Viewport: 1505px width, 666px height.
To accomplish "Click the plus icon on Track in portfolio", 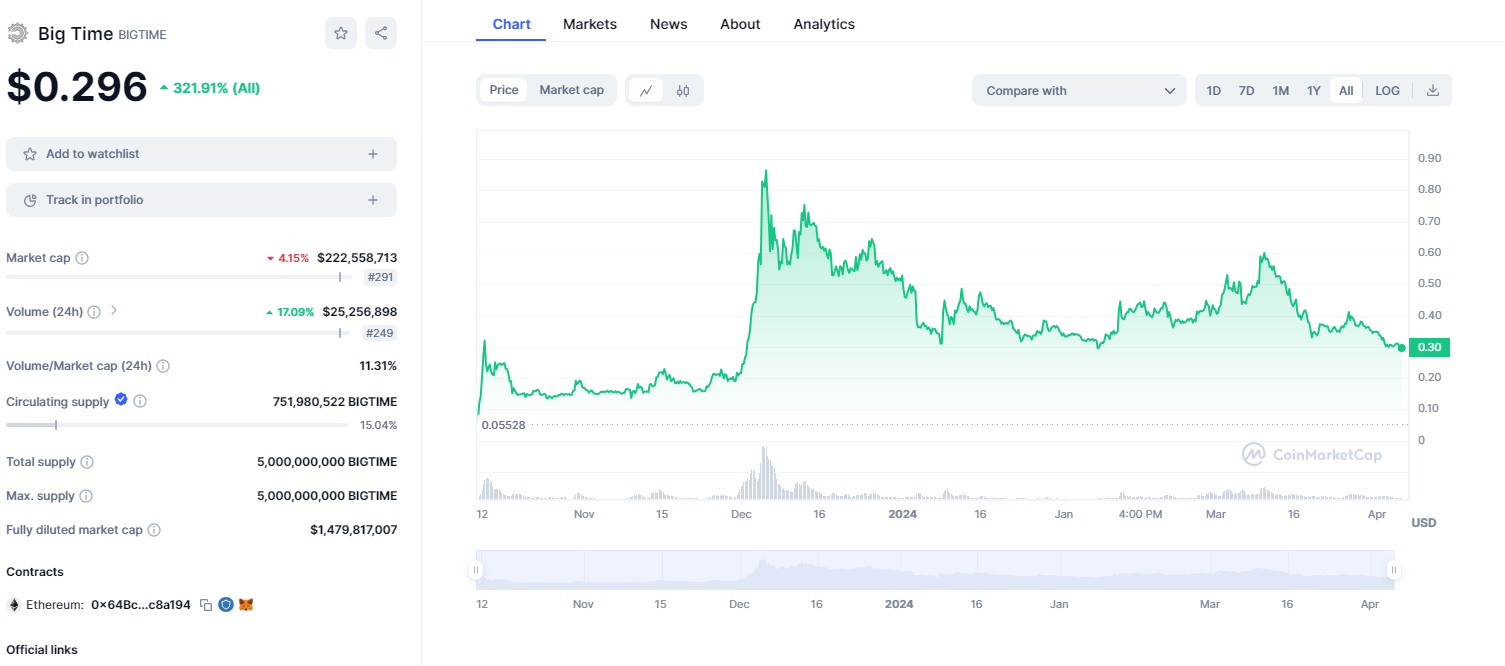I will coord(373,200).
